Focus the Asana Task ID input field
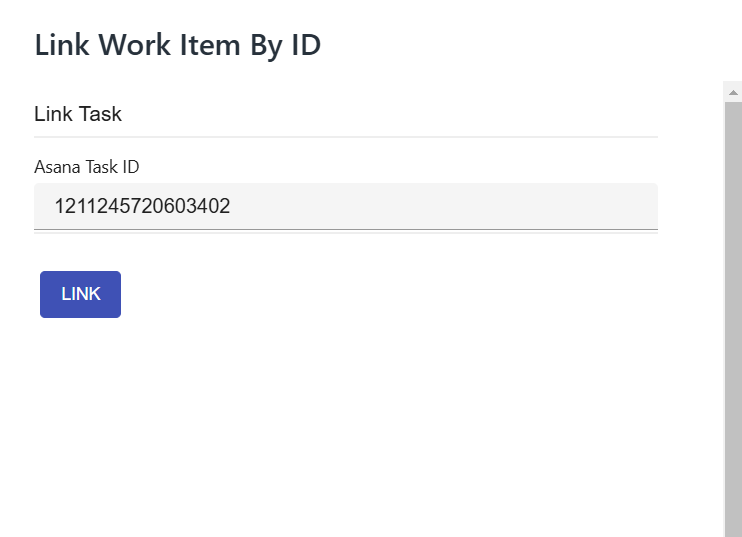Image resolution: width=742 pixels, height=537 pixels. pyautogui.click(x=345, y=206)
